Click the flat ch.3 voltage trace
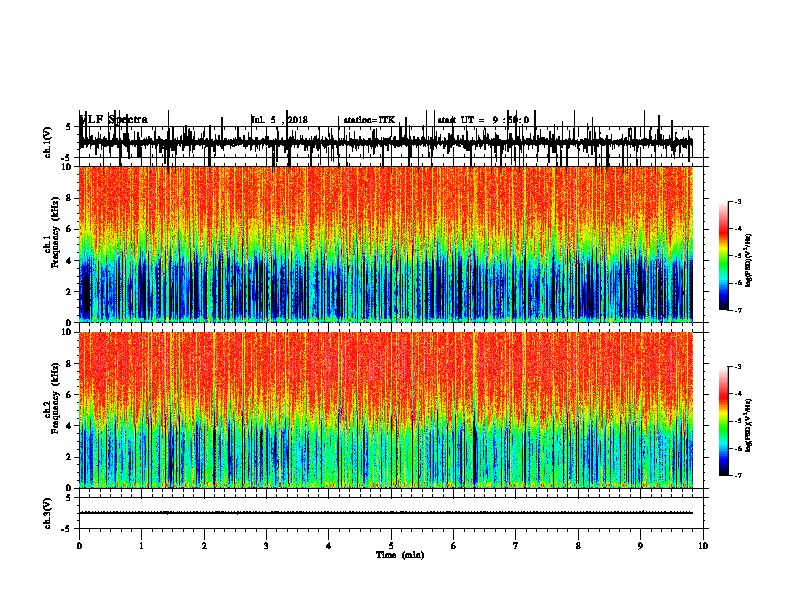This screenshot has width=792, height=612. (386, 513)
